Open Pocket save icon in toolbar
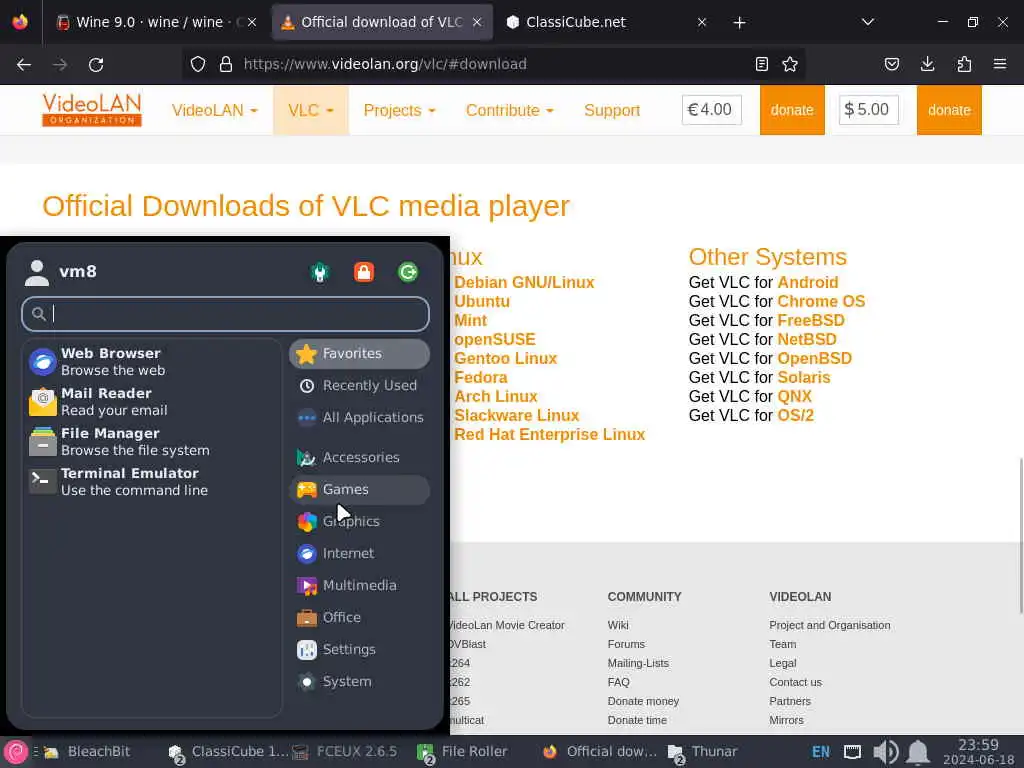 [891, 64]
